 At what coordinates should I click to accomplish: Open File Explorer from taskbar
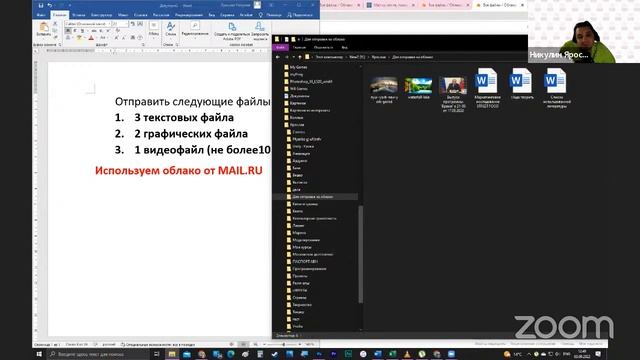pos(172,354)
